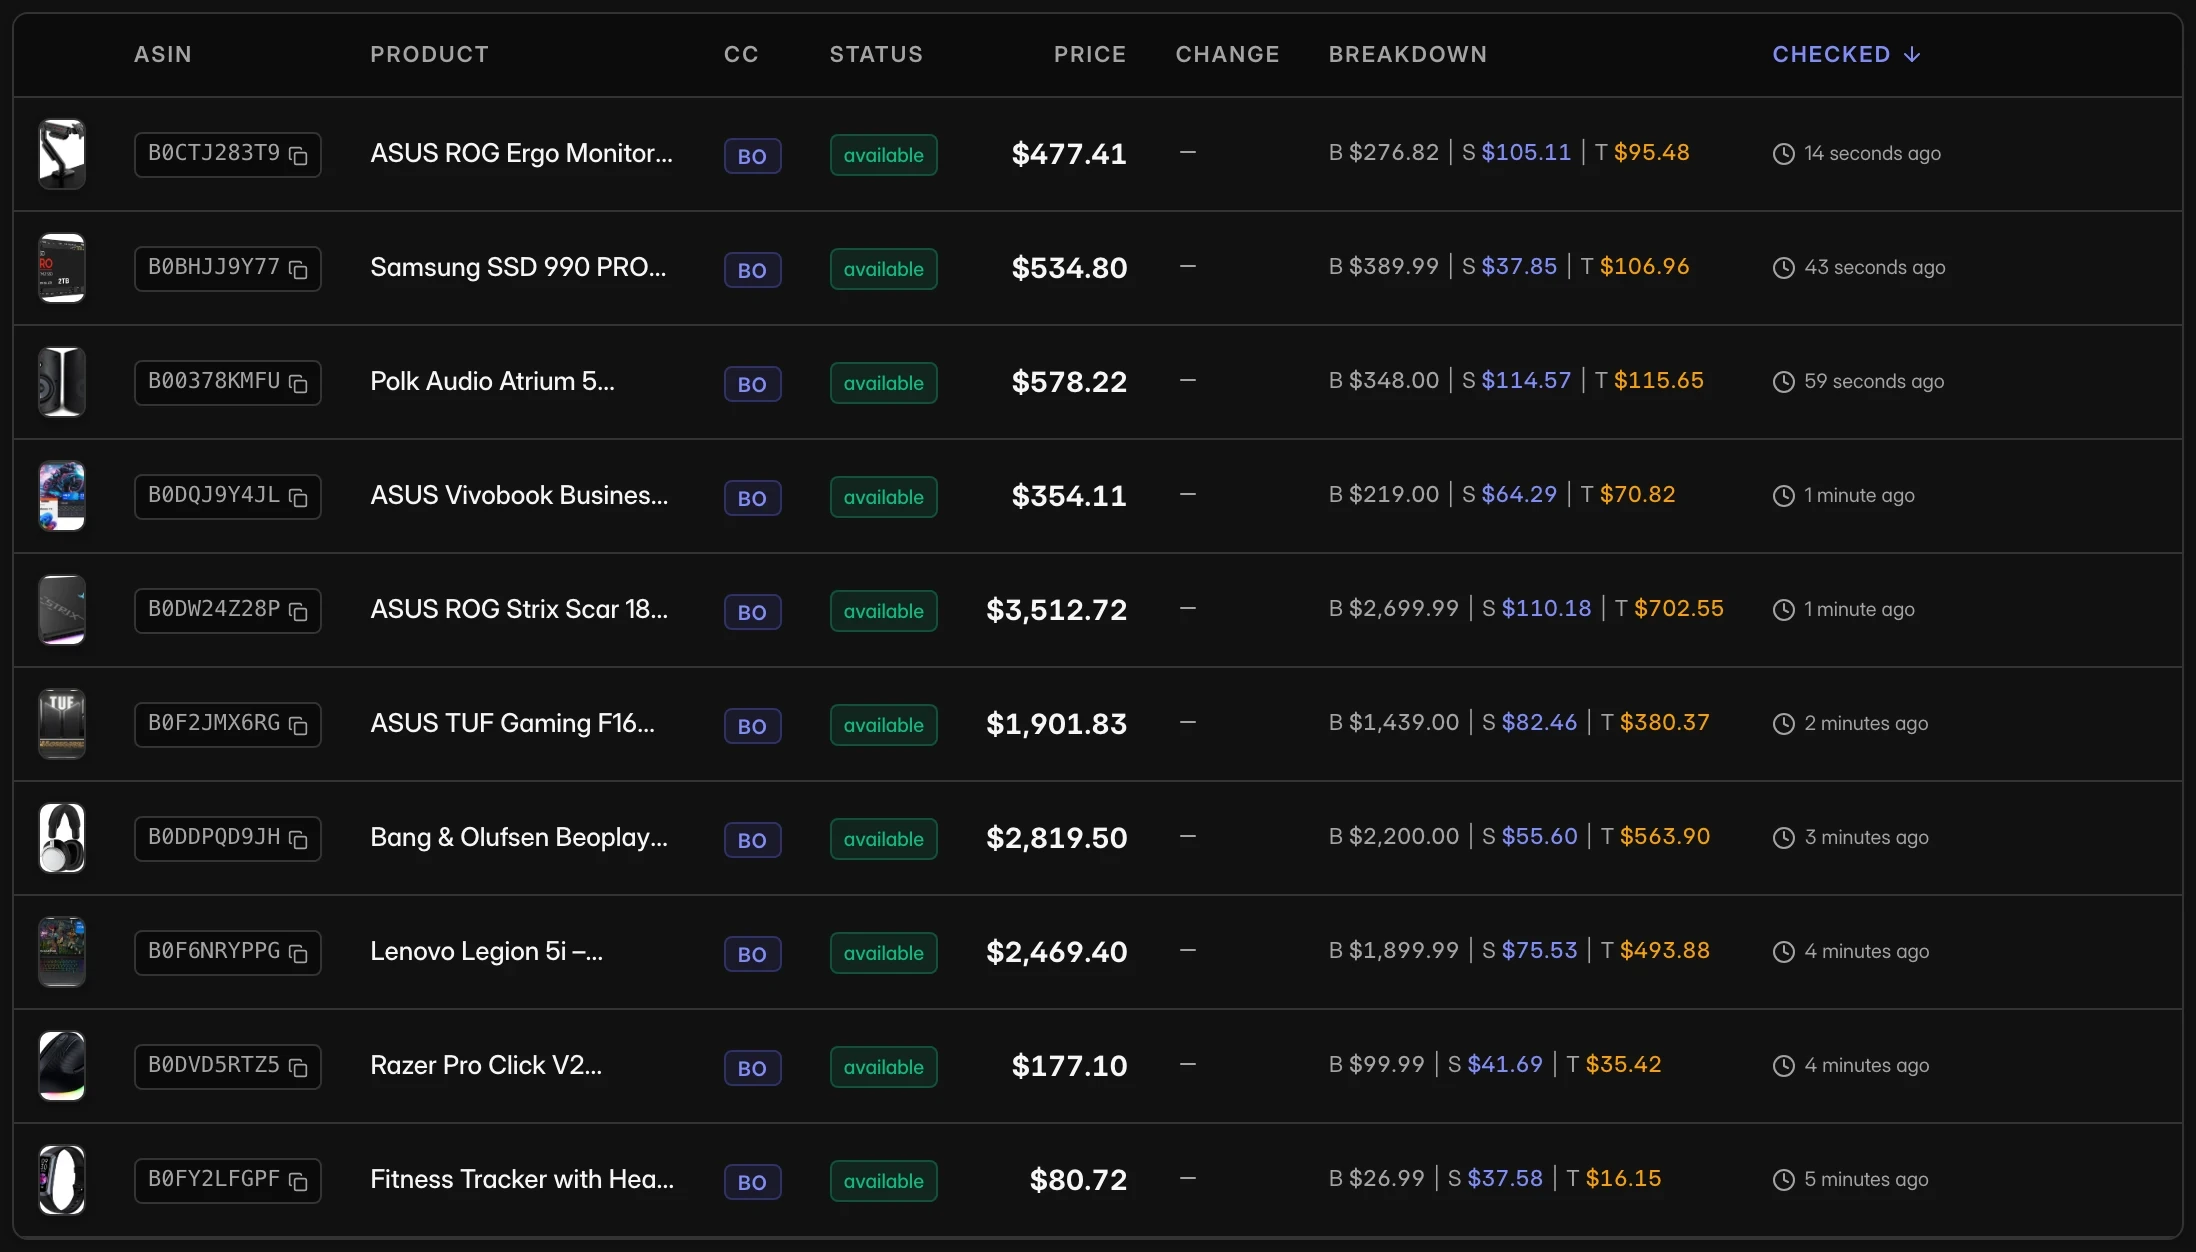Open ASUS Vivobook Business product link
The width and height of the screenshot is (2196, 1252).
[x=519, y=495]
